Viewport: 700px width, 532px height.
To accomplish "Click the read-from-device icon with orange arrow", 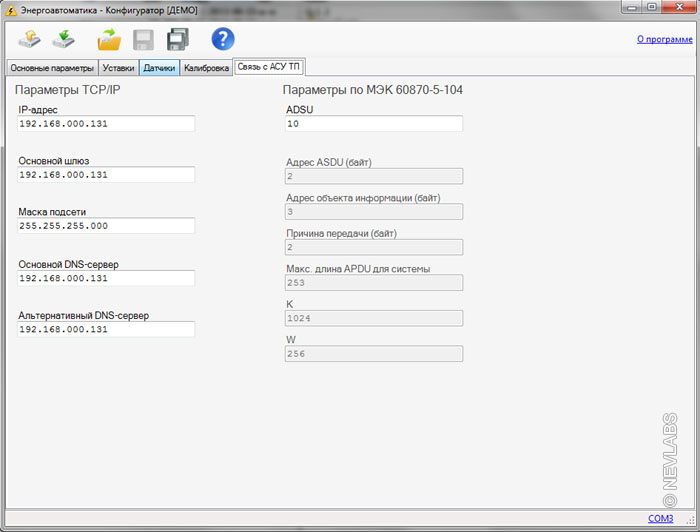I will [30, 39].
